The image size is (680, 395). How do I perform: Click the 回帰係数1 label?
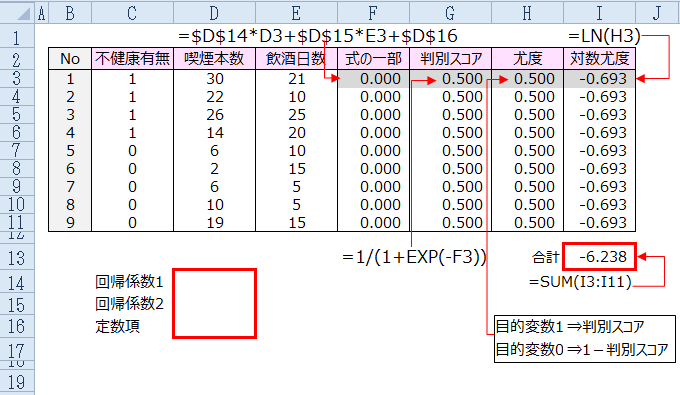(129, 282)
